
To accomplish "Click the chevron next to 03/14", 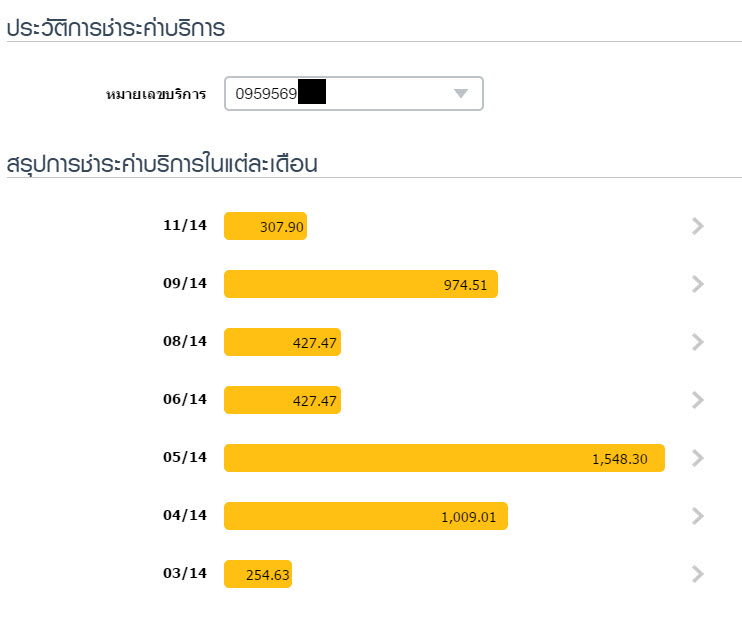I will pyautogui.click(x=698, y=574).
